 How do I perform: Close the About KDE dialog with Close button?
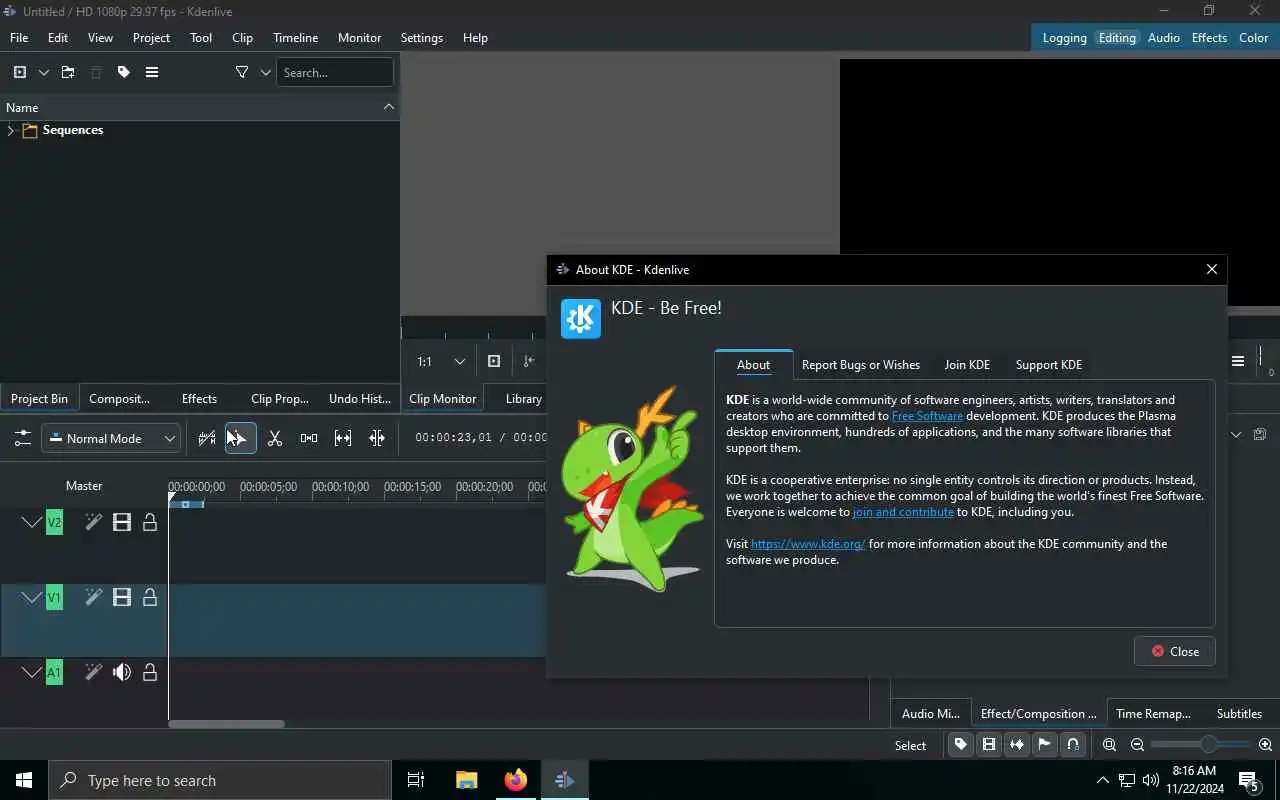[1175, 651]
